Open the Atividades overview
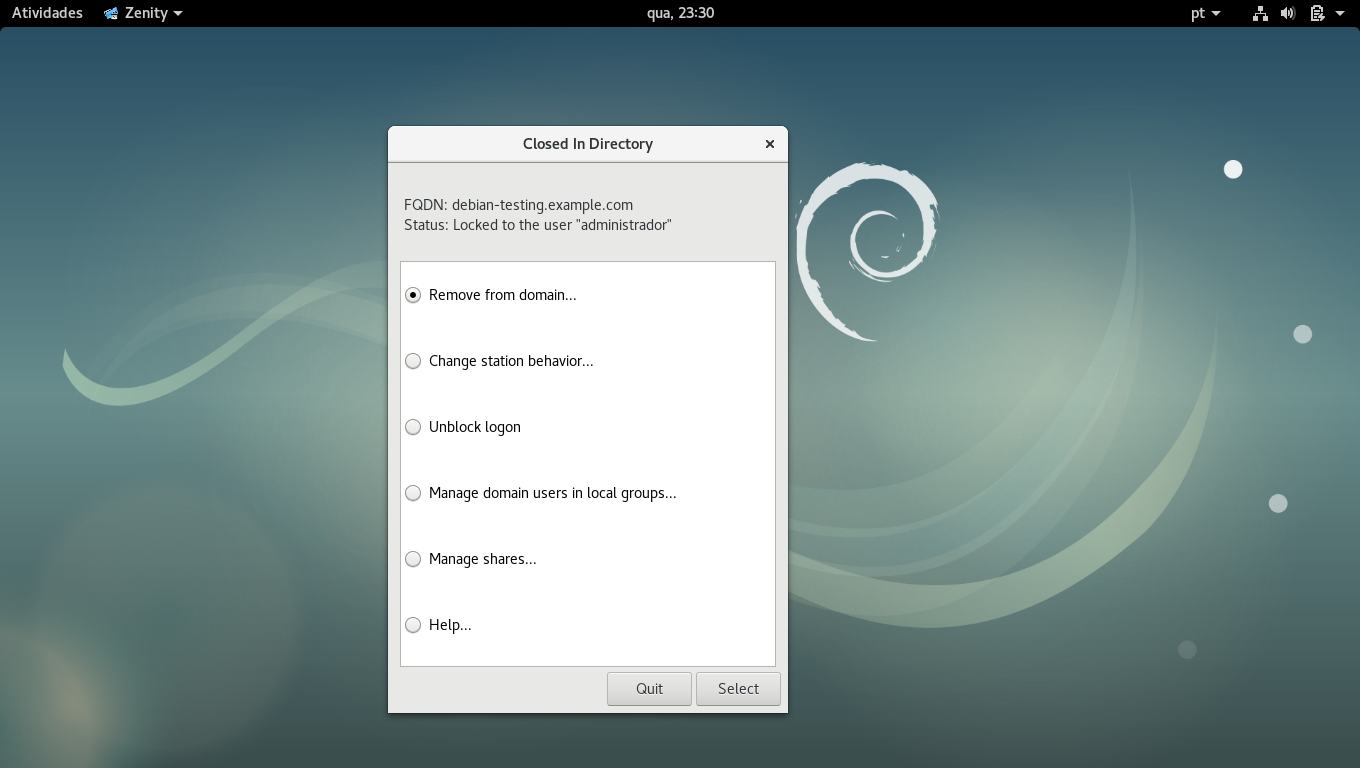This screenshot has width=1360, height=768. (47, 13)
